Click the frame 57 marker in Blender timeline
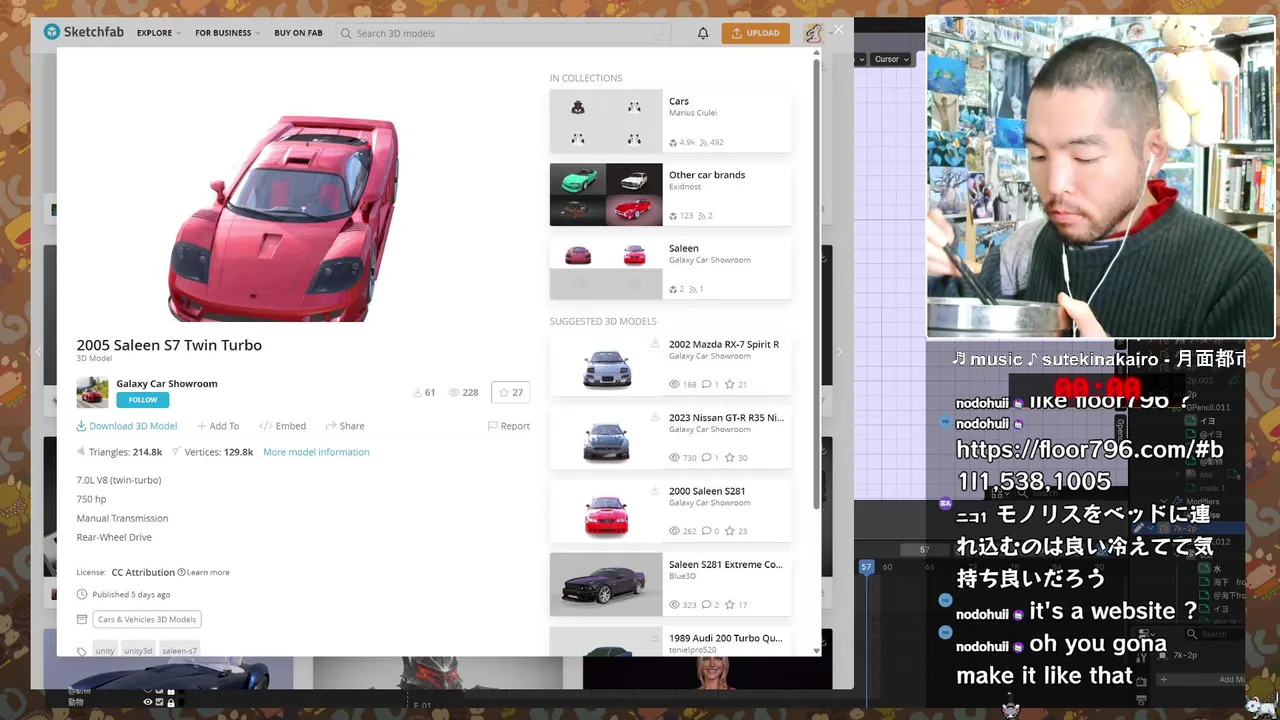This screenshot has height=720, width=1280. click(866, 567)
